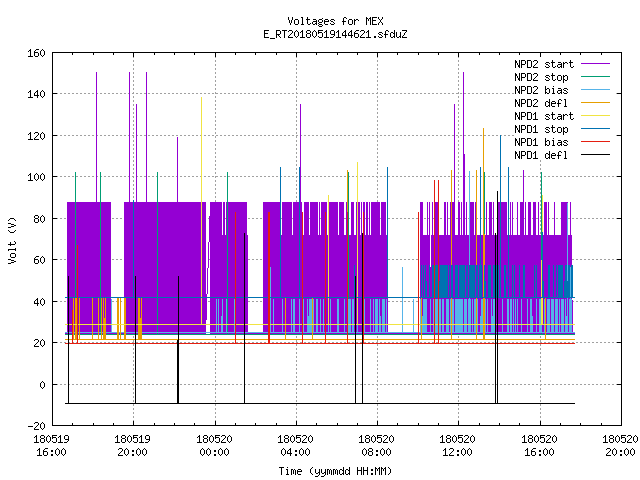The width and height of the screenshot is (640, 480).
Task: Click the NPD1 stop legend label
Action: 541,129
